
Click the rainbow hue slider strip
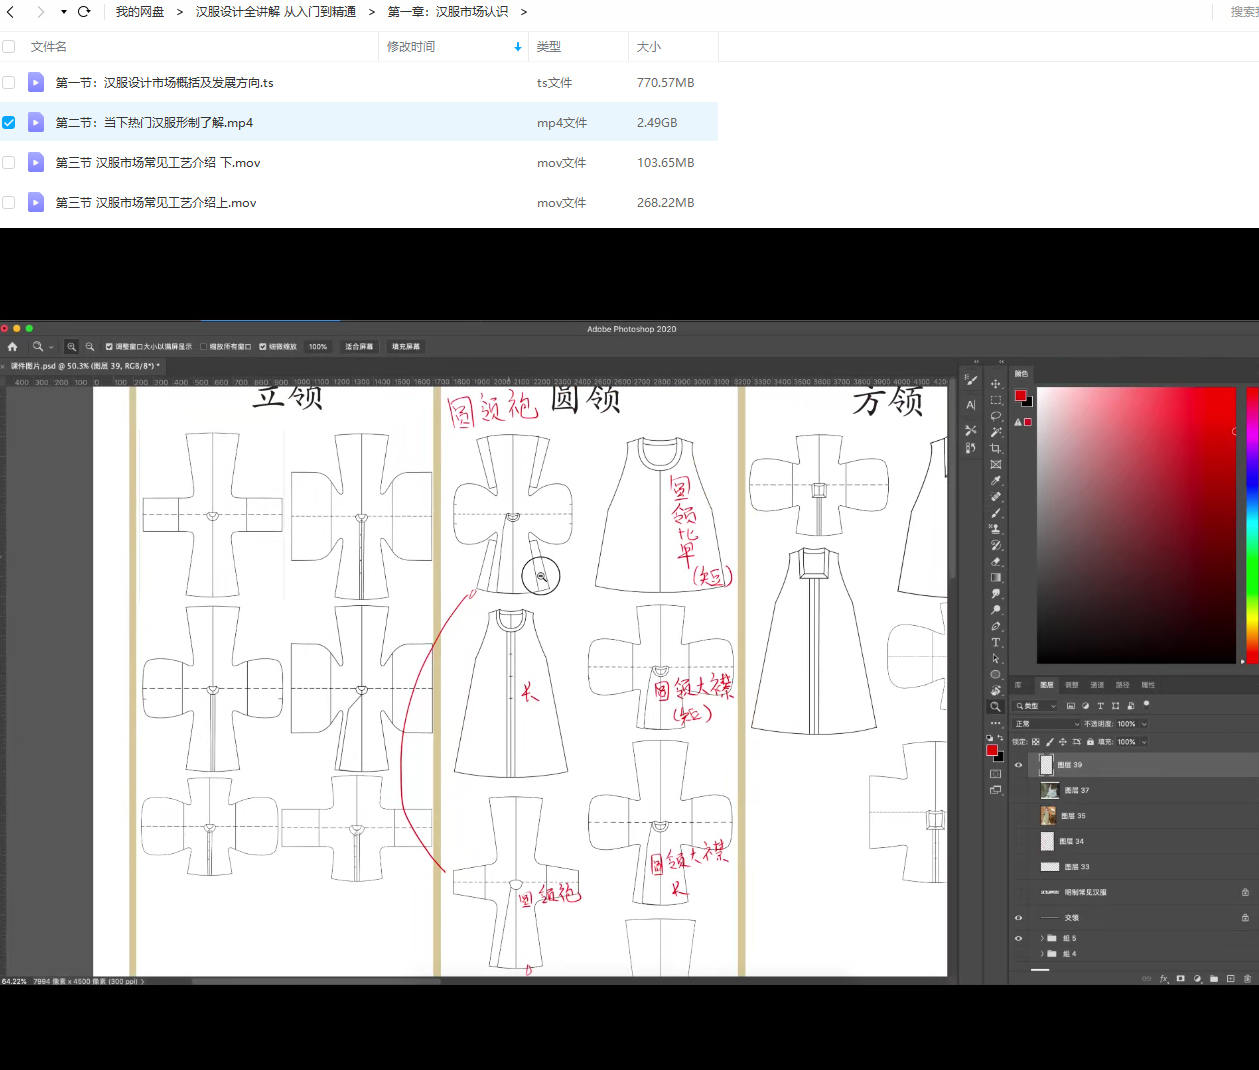pos(1252,525)
